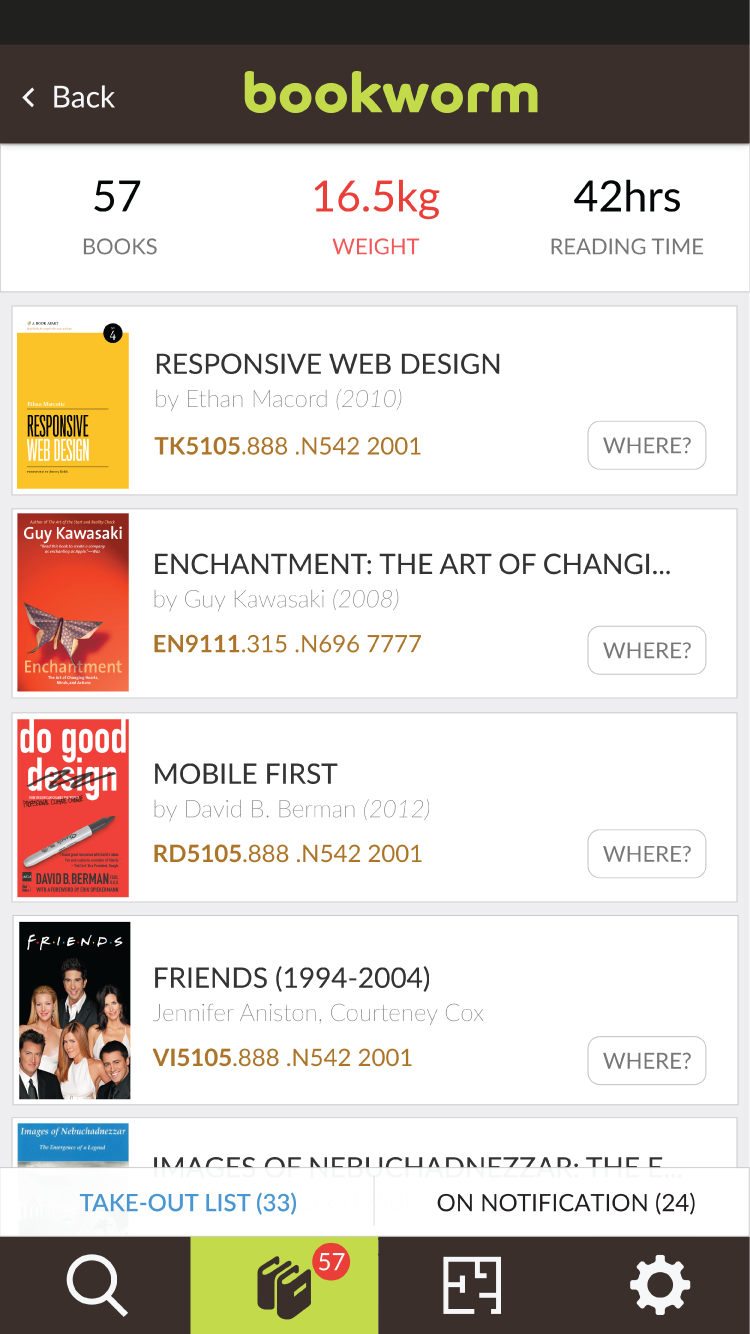Open the search magnifier tab
Screen dimensions: 750x1334
(96, 1285)
